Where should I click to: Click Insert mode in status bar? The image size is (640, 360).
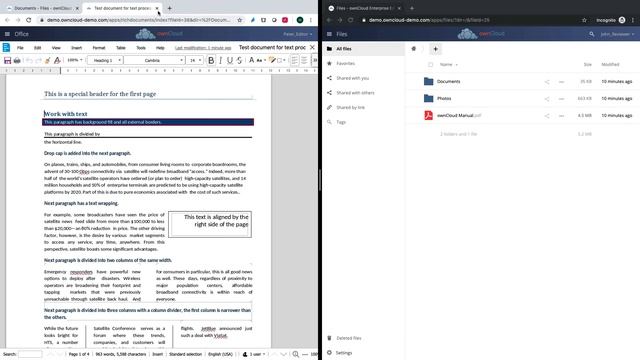158,354
